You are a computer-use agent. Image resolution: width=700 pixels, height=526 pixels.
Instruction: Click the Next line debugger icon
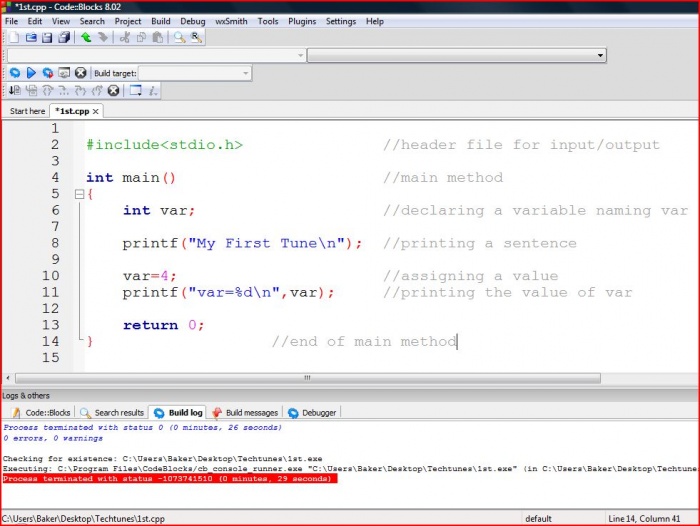[x=48, y=91]
